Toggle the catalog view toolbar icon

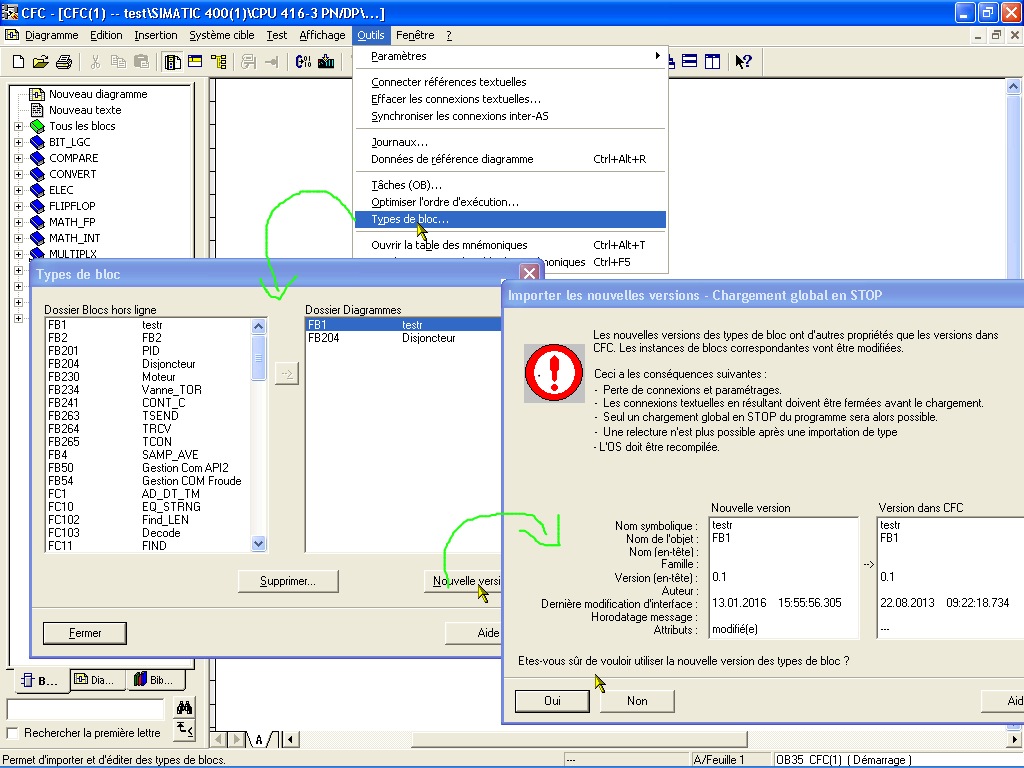point(172,62)
